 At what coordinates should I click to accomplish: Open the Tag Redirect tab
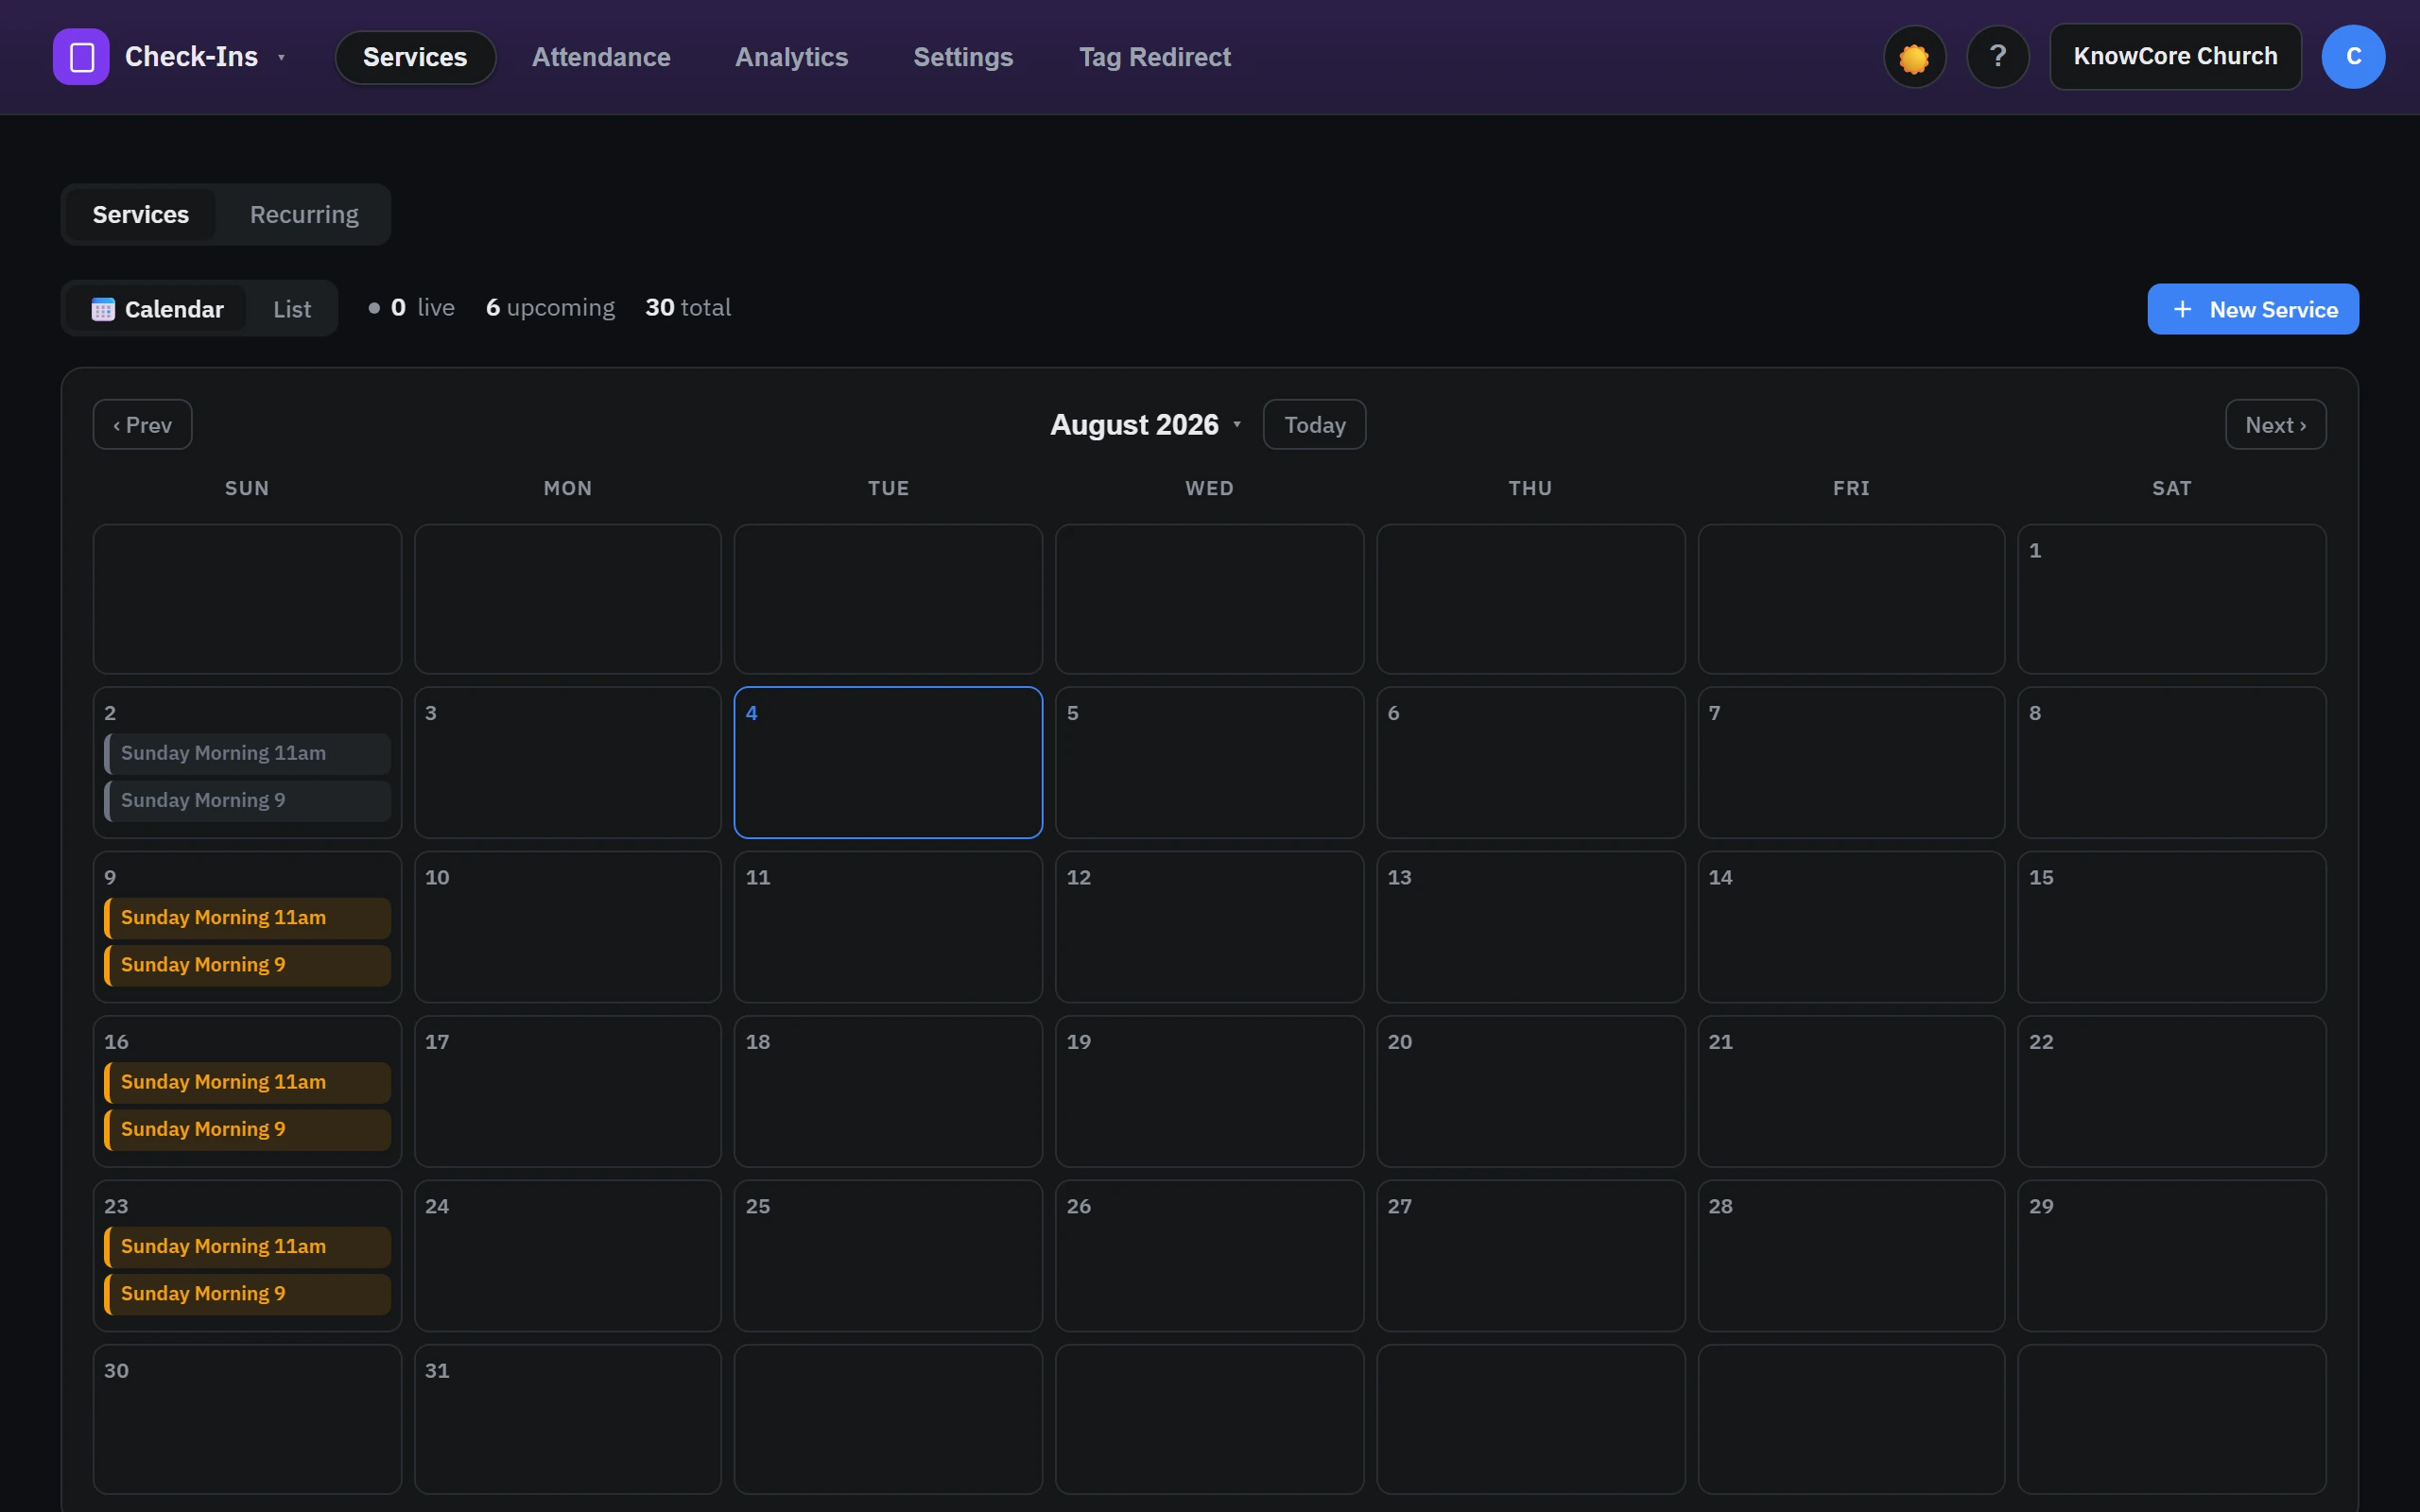coord(1154,57)
